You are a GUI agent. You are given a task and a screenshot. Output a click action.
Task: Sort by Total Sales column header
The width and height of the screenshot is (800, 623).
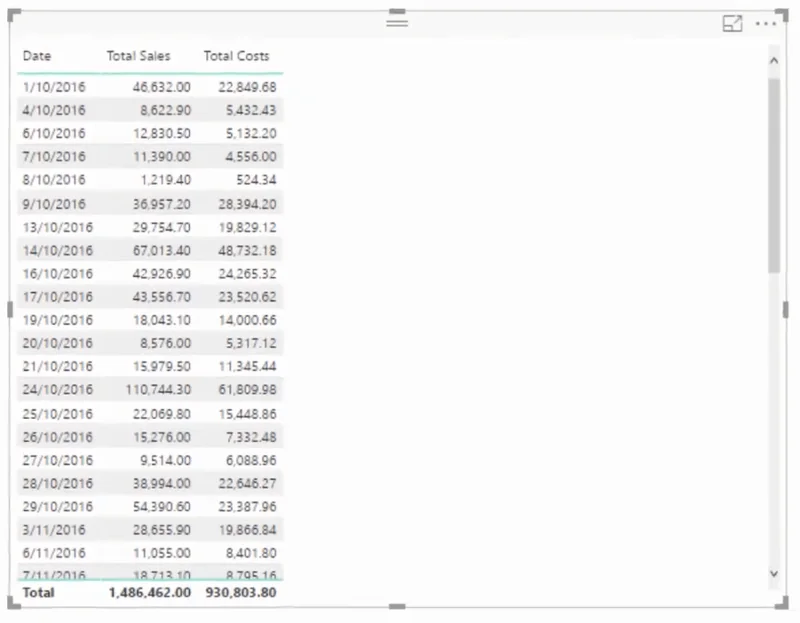point(138,56)
